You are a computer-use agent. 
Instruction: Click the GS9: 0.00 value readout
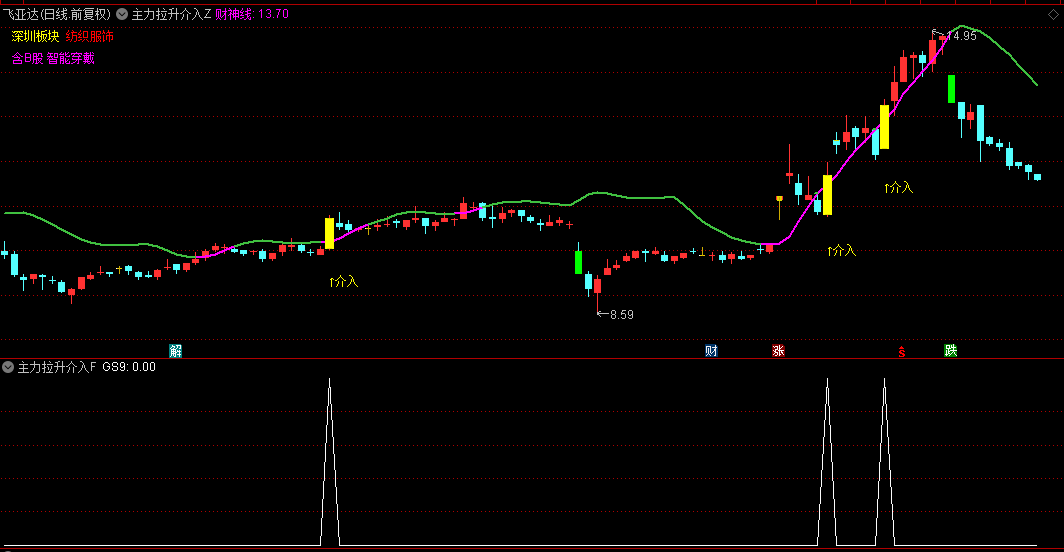click(129, 367)
